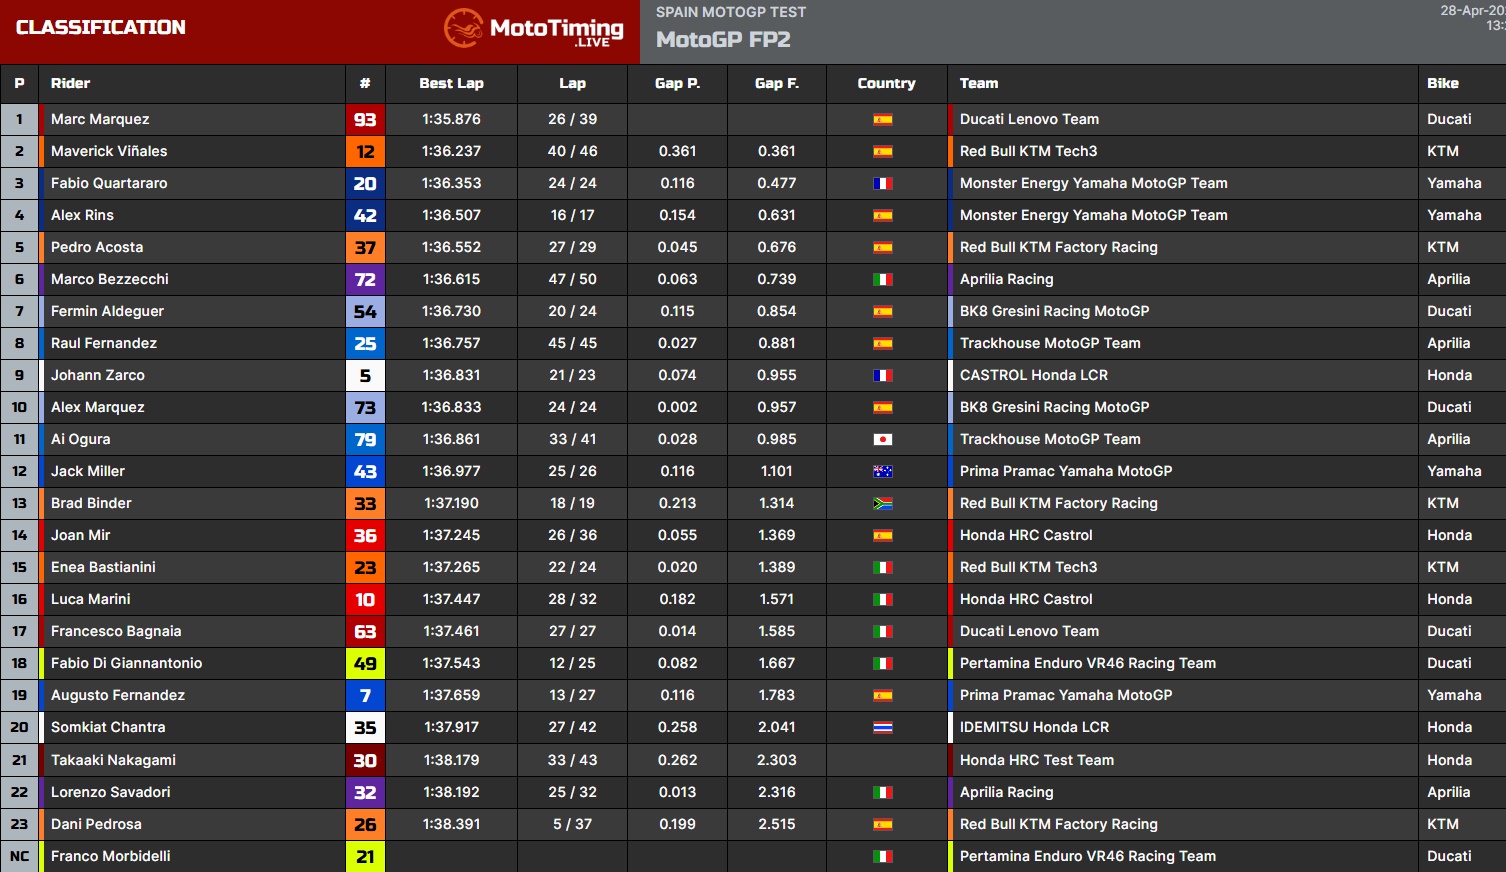Screen dimensions: 1506x872
Task: Click the Rider column header
Action: pos(70,84)
